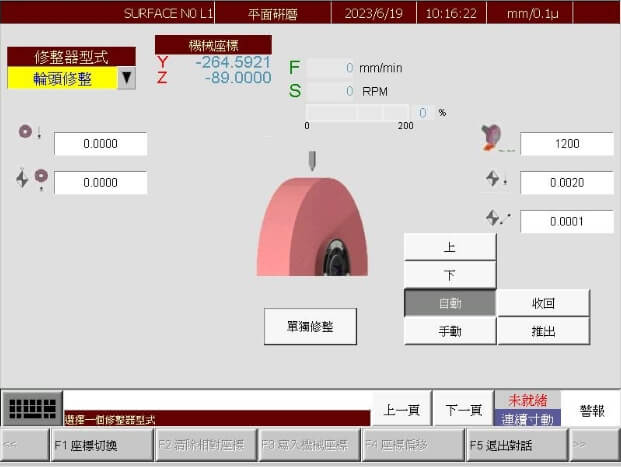Click the << softkey scroll left
The width and height of the screenshot is (621, 467).
point(25,445)
